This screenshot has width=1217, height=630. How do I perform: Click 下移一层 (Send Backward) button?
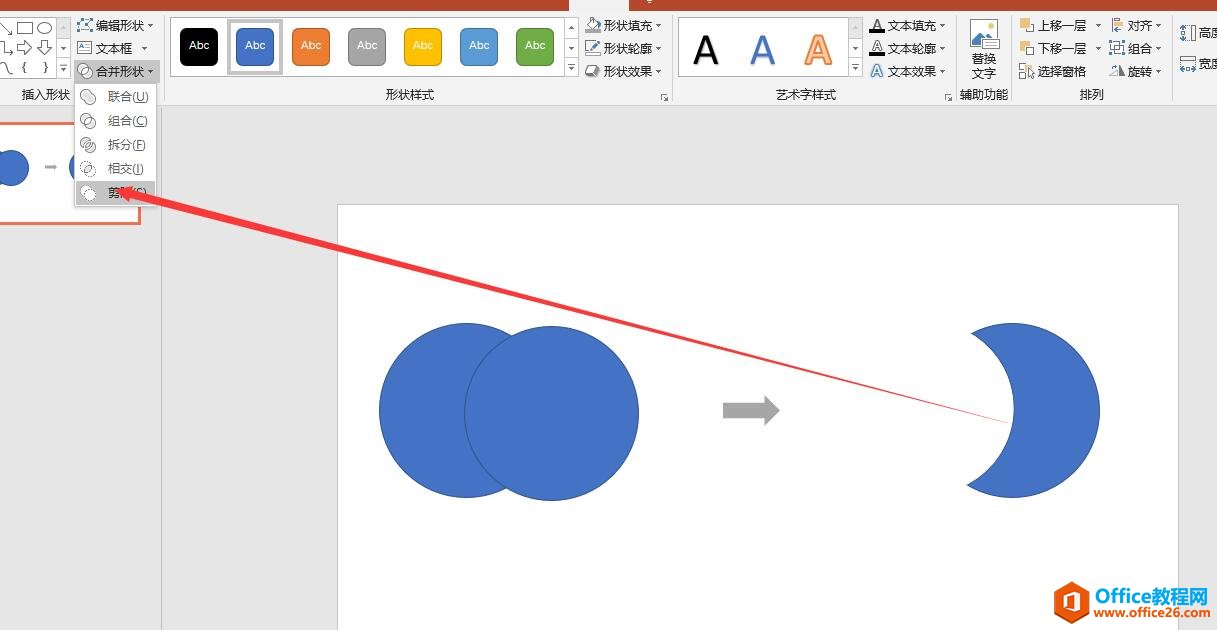click(x=1054, y=48)
